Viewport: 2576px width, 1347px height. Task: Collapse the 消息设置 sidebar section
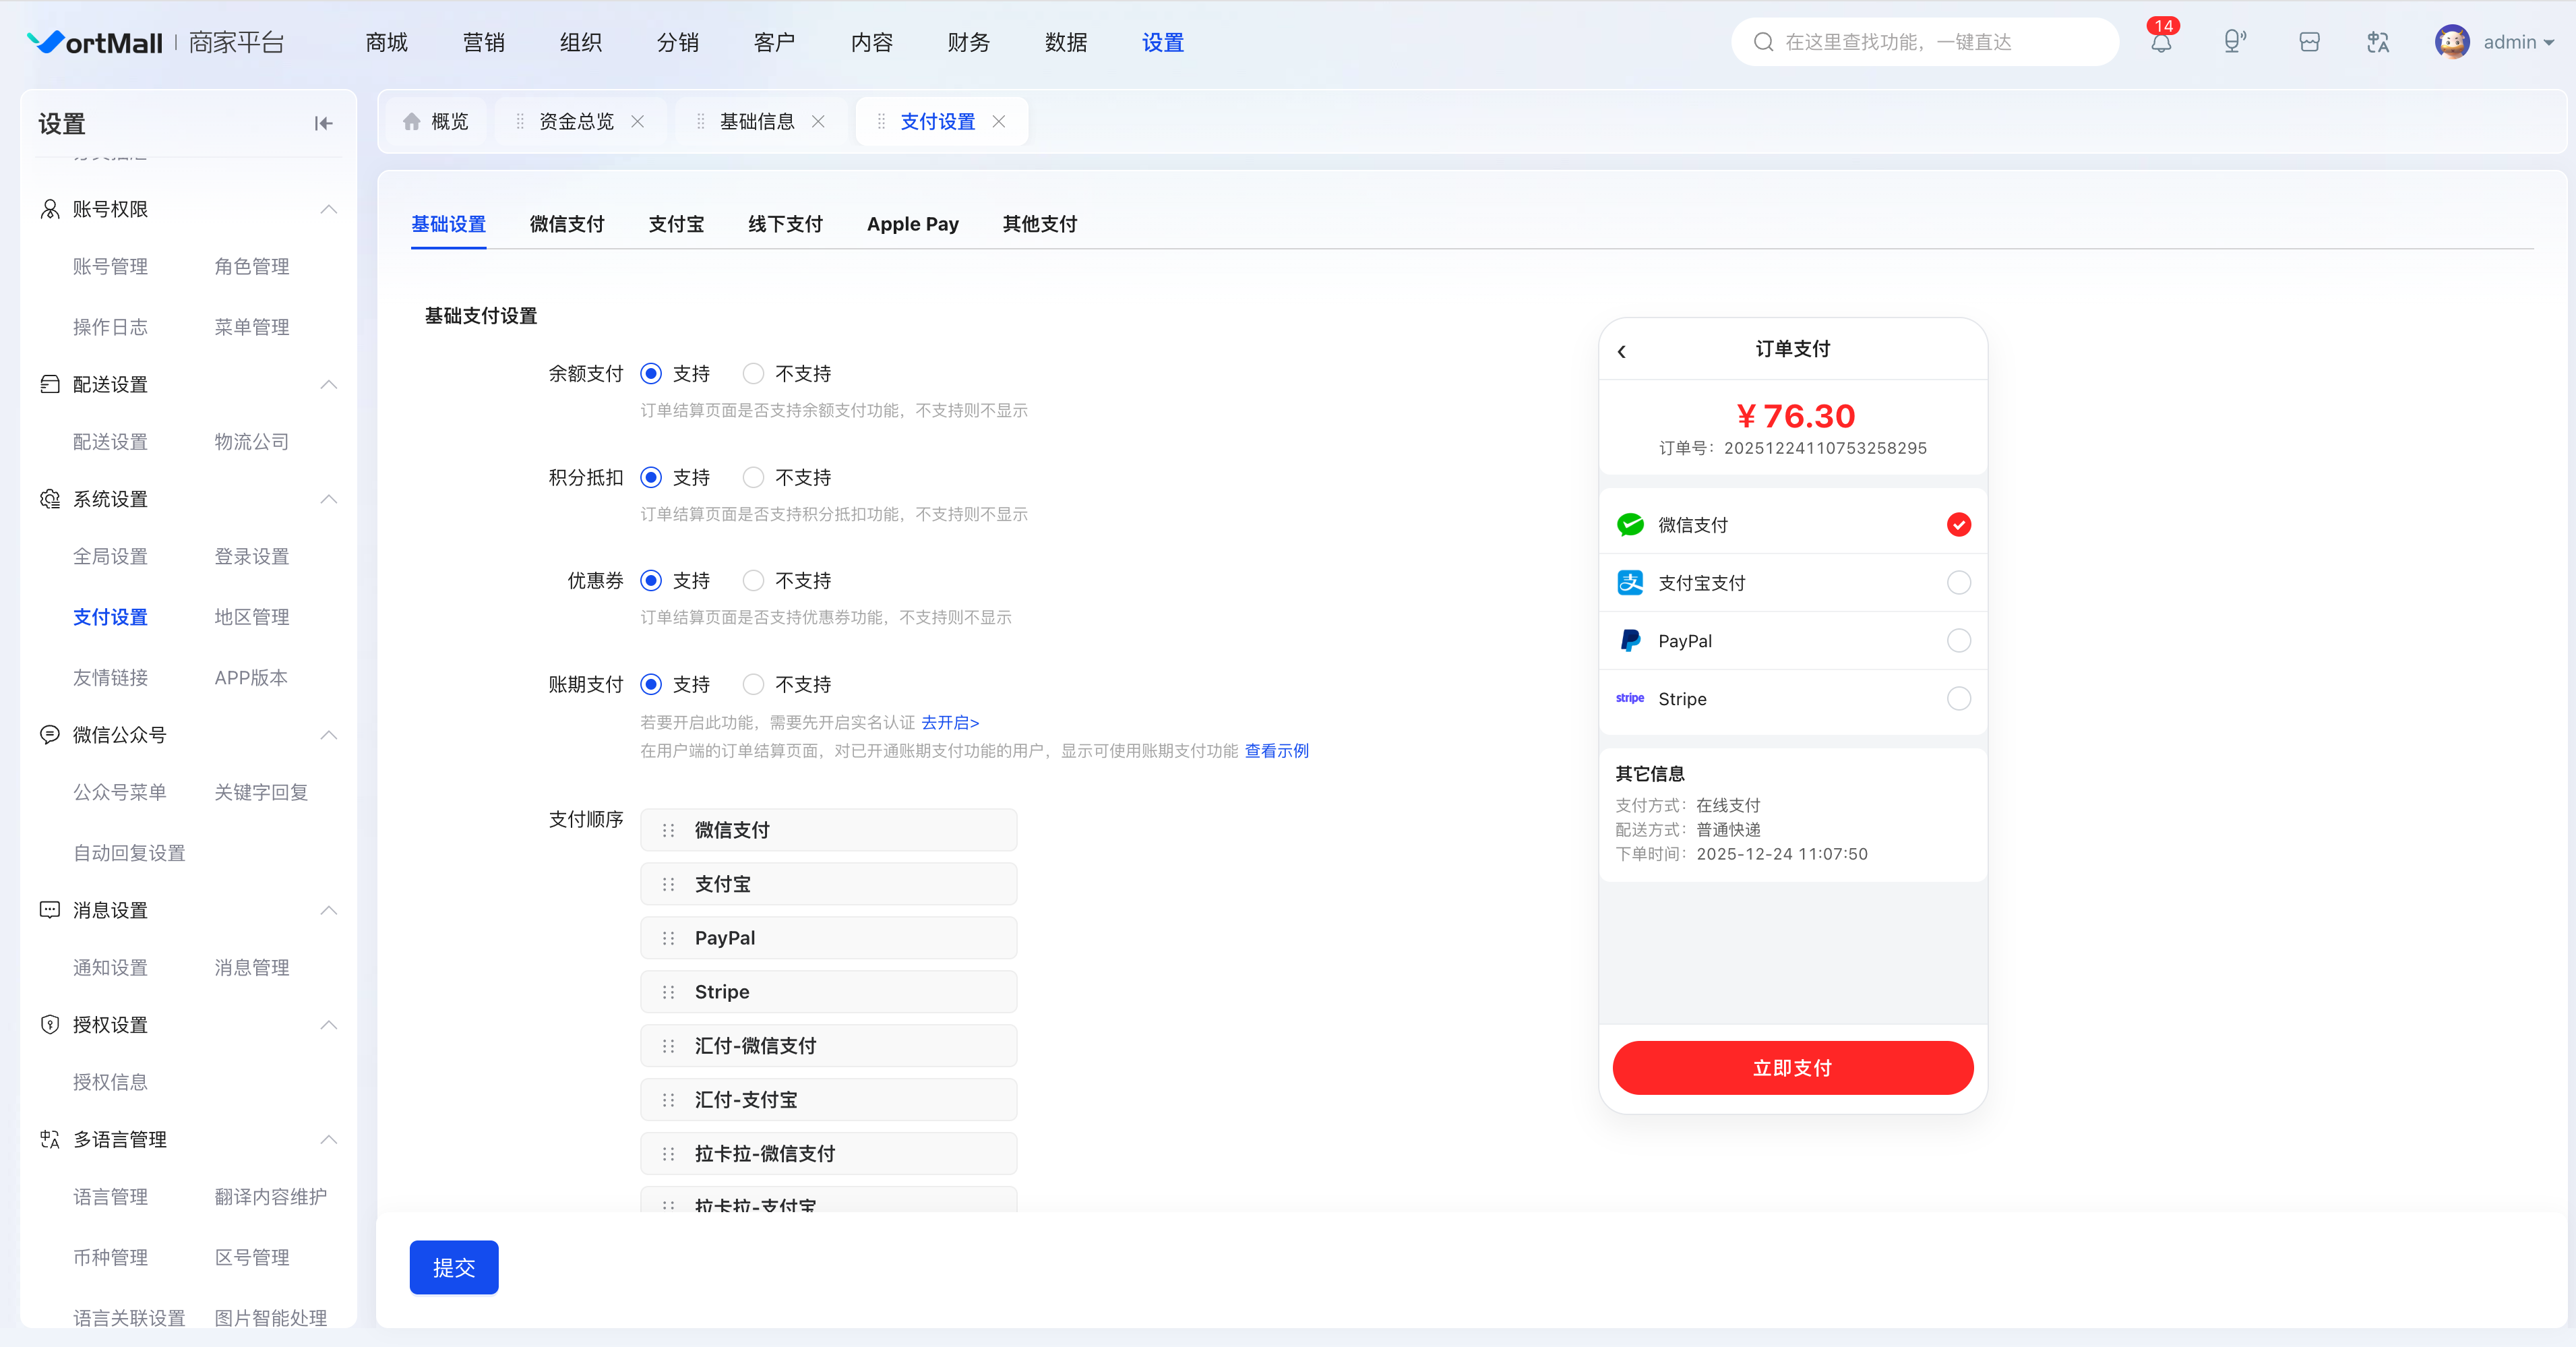[329, 910]
